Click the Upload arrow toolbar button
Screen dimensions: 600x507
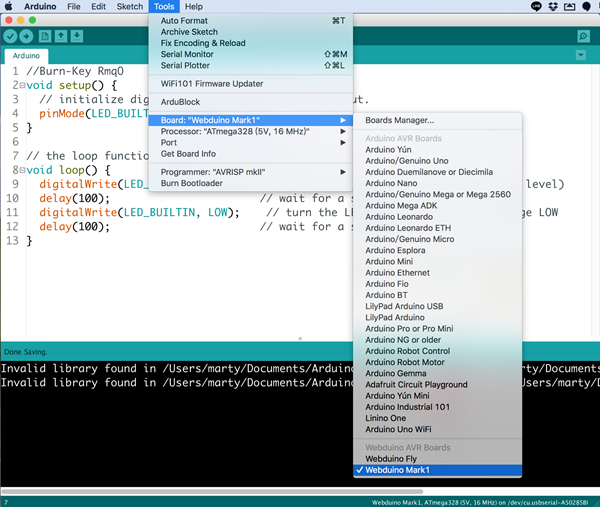coord(27,37)
